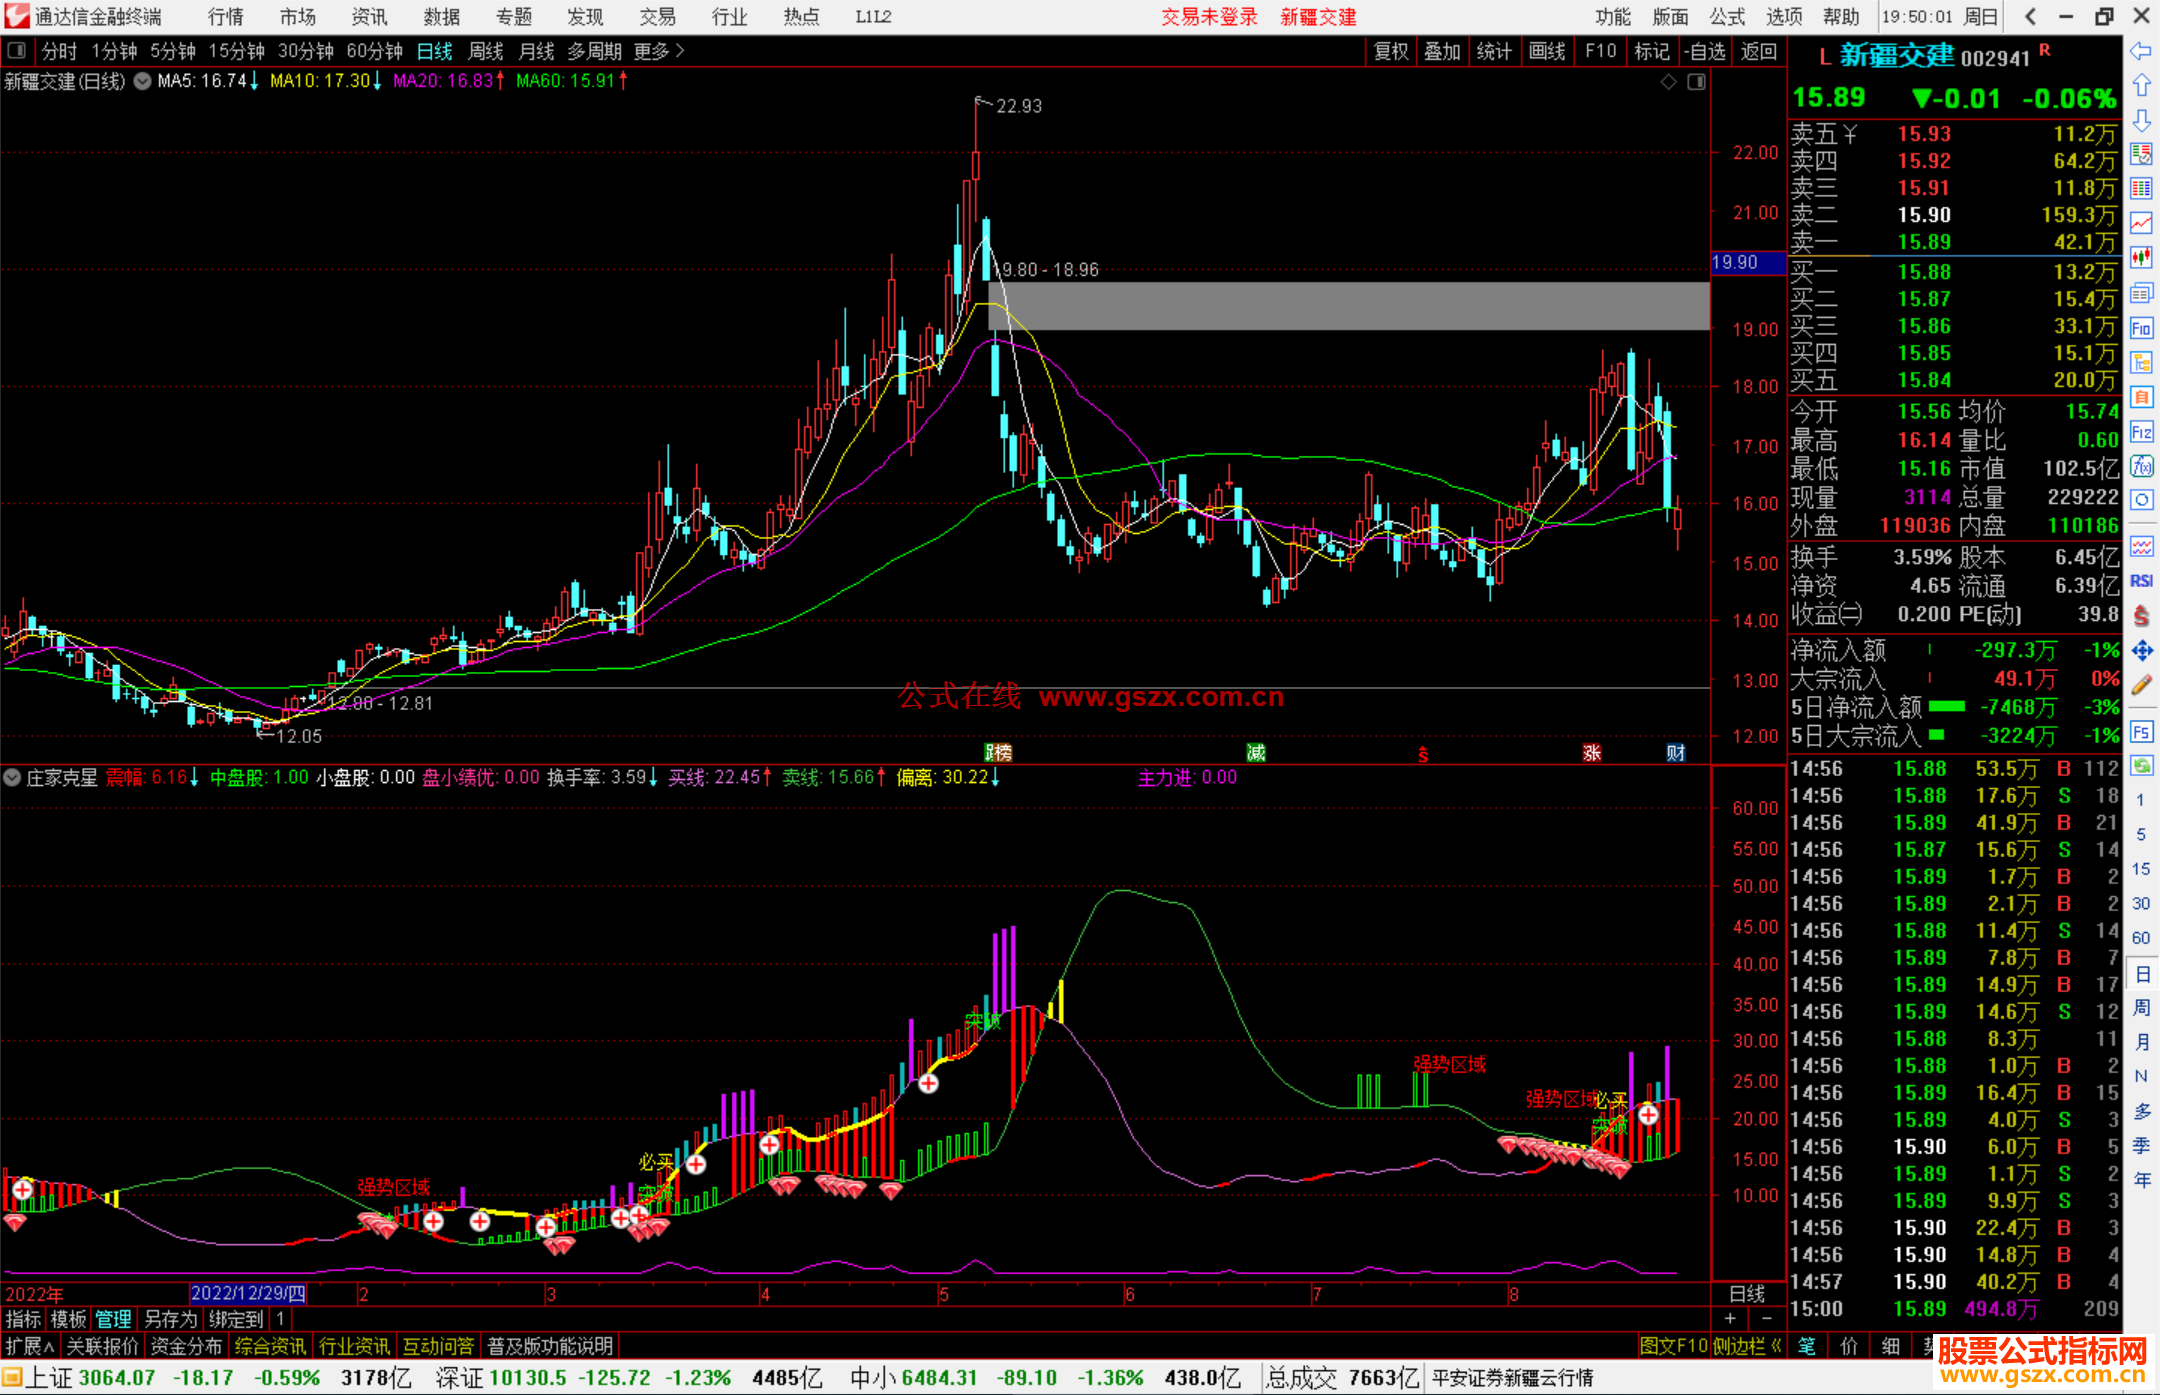Open the f(x) formula sidebar icon
Viewport: 2160px width, 1395px height.
(2141, 466)
